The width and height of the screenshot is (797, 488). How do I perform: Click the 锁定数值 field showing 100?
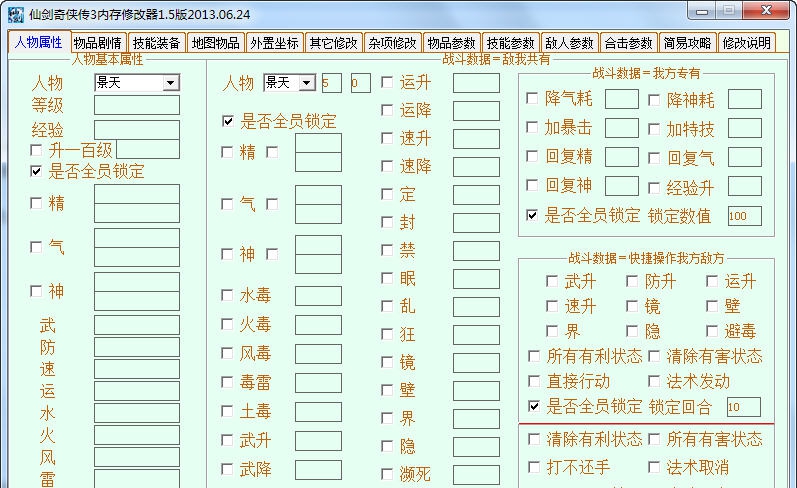[x=745, y=216]
